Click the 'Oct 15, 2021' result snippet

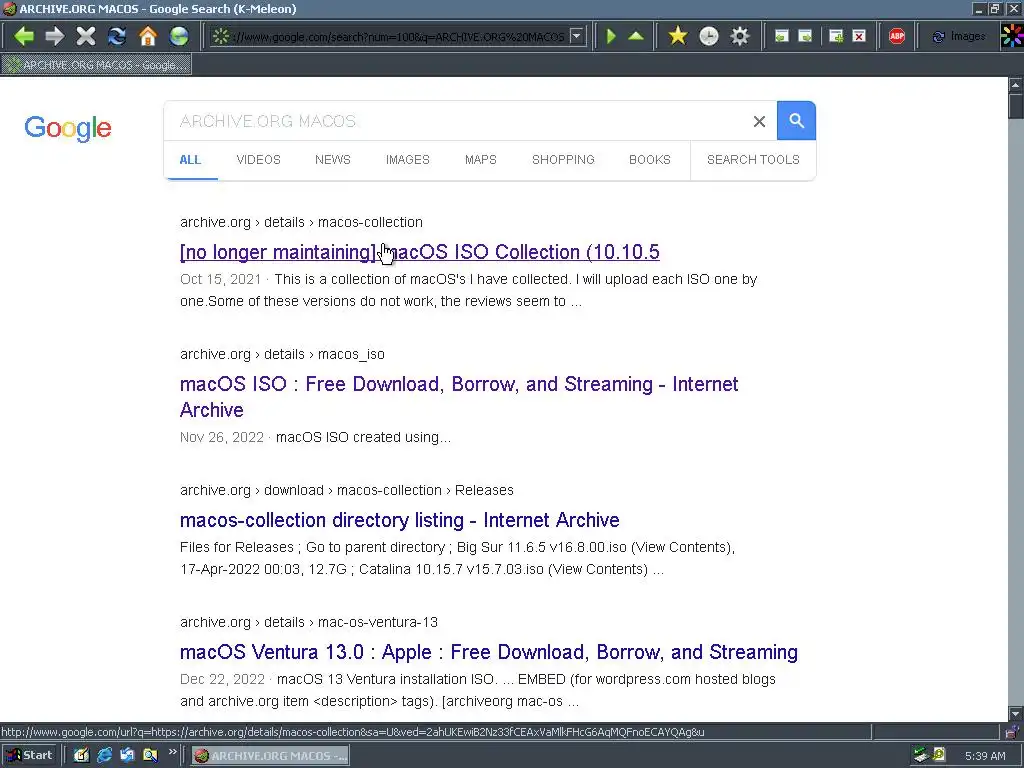tap(468, 290)
